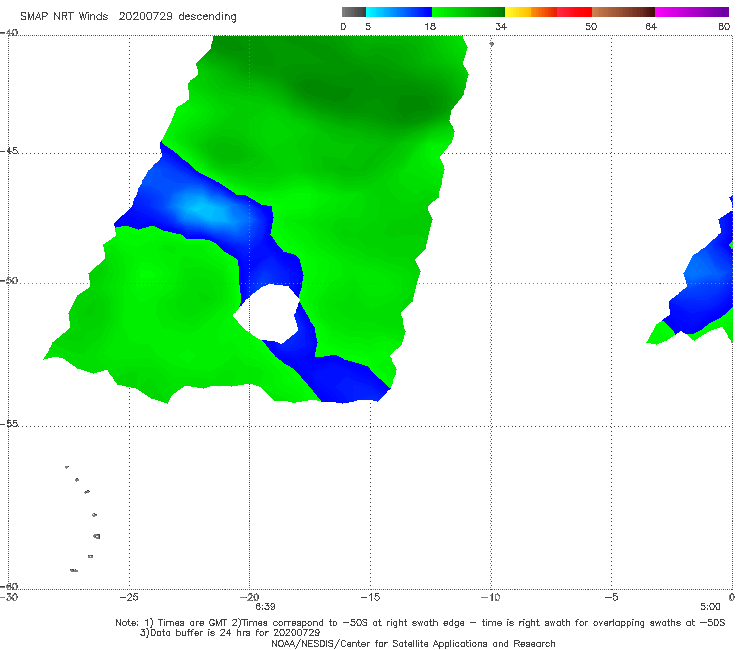Click the gray 0–5 segment of the color bar
The width and height of the screenshot is (740, 650).
[x=353, y=12]
